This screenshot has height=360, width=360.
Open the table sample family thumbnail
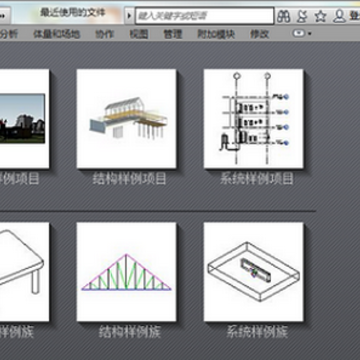(x=25, y=272)
